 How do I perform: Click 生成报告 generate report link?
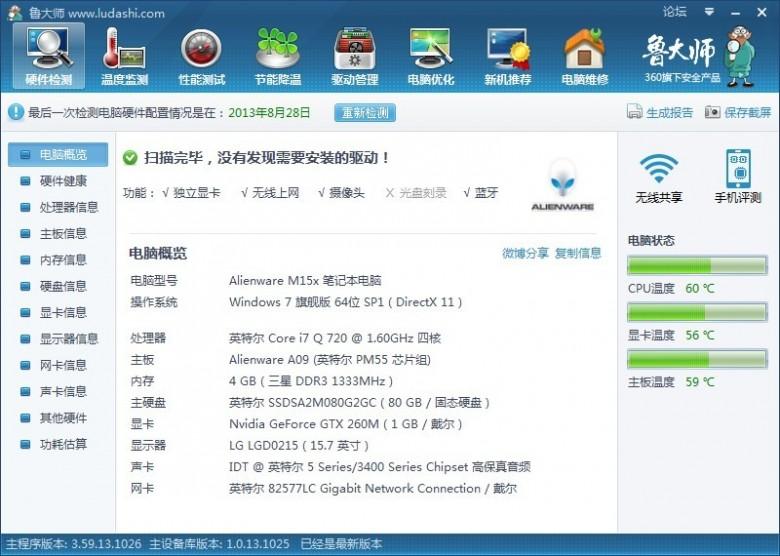[x=660, y=113]
